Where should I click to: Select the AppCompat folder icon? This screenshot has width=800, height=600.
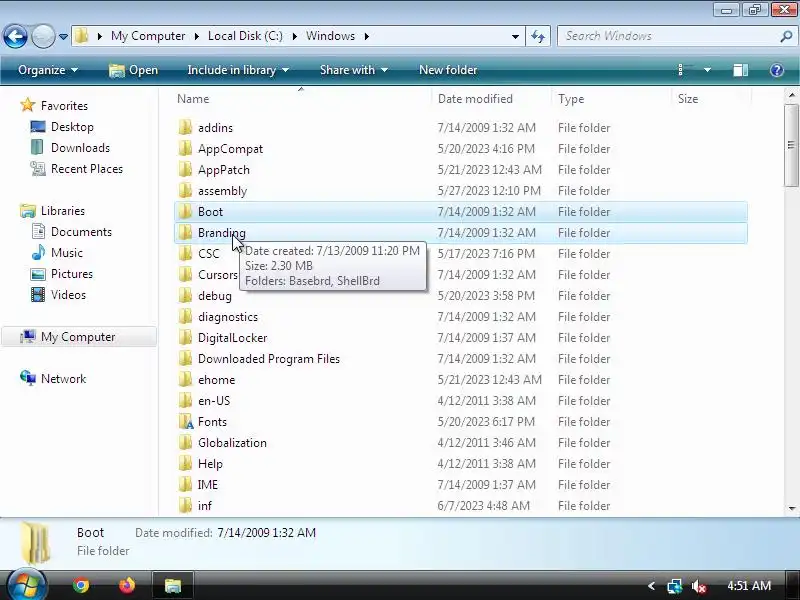point(185,148)
